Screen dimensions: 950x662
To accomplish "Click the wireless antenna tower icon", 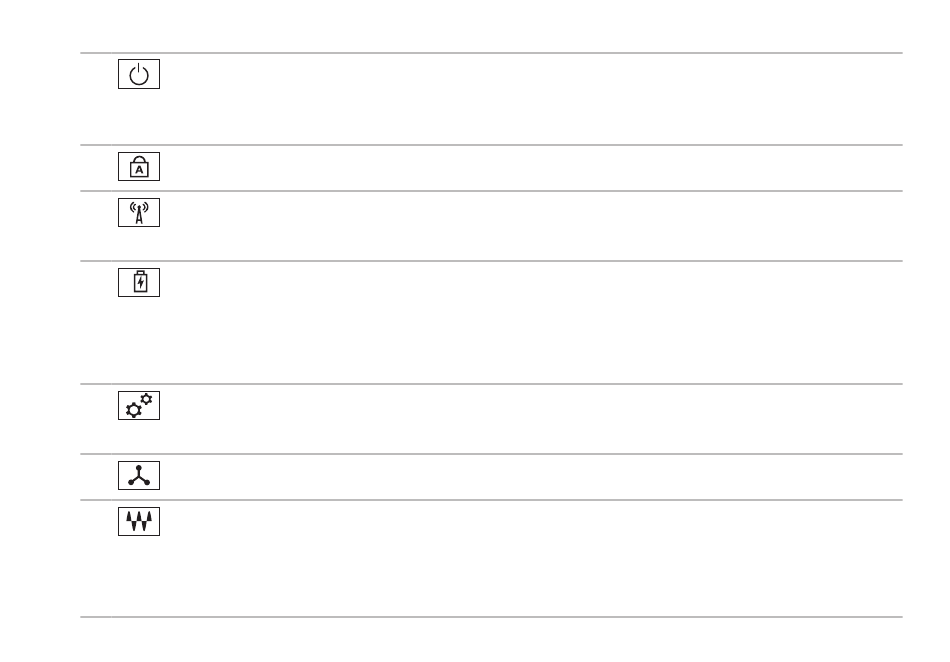I will click(139, 213).
